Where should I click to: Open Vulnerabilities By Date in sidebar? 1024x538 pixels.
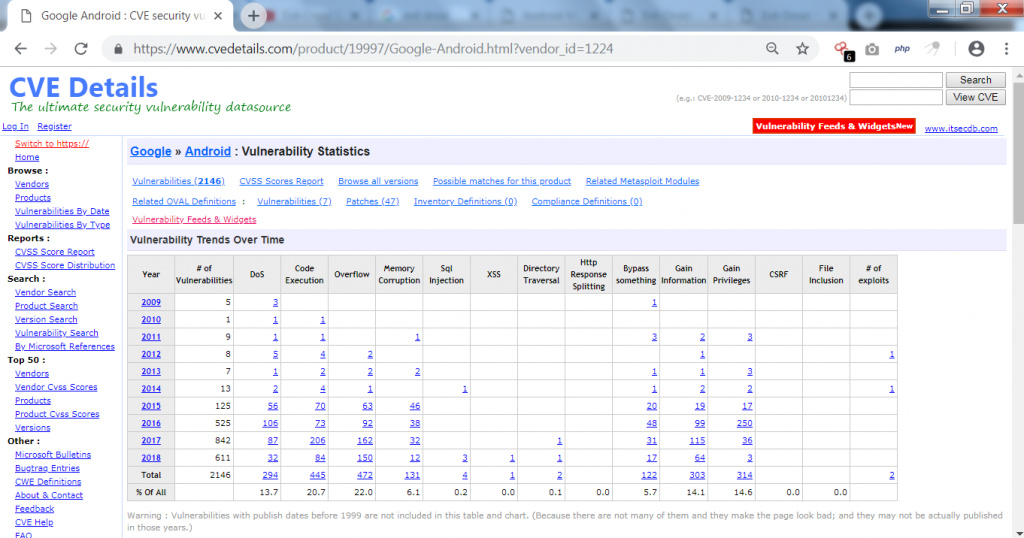click(62, 211)
